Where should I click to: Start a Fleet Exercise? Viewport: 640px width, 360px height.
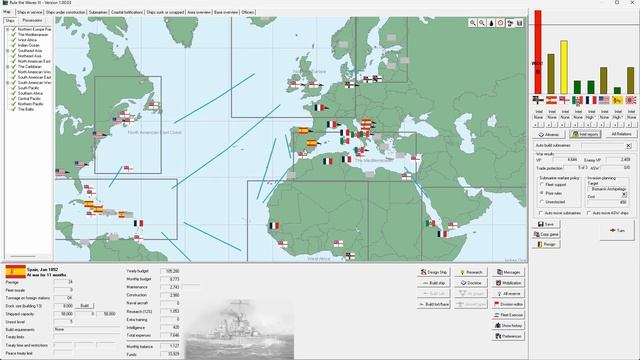click(x=508, y=315)
